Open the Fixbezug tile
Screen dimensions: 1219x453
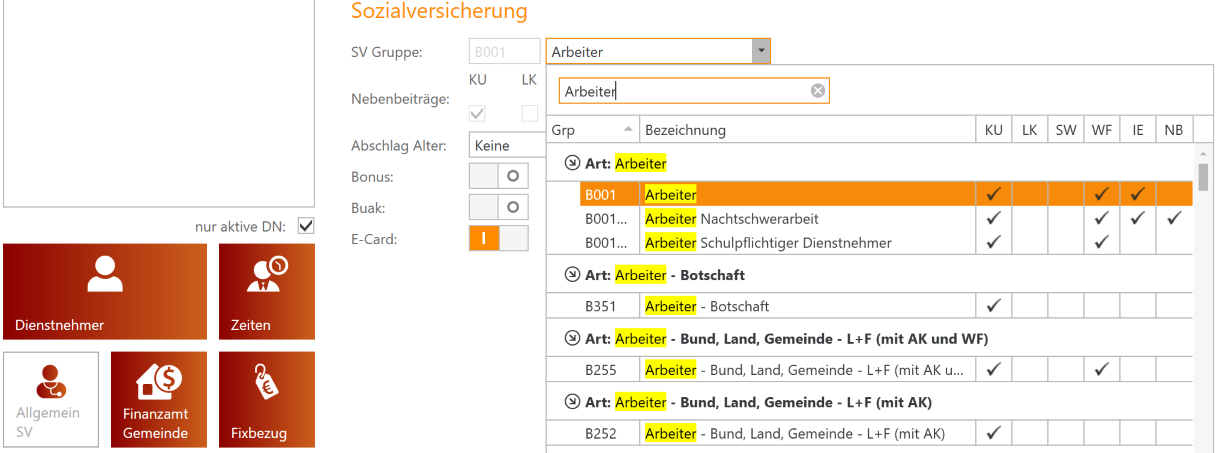click(x=267, y=399)
